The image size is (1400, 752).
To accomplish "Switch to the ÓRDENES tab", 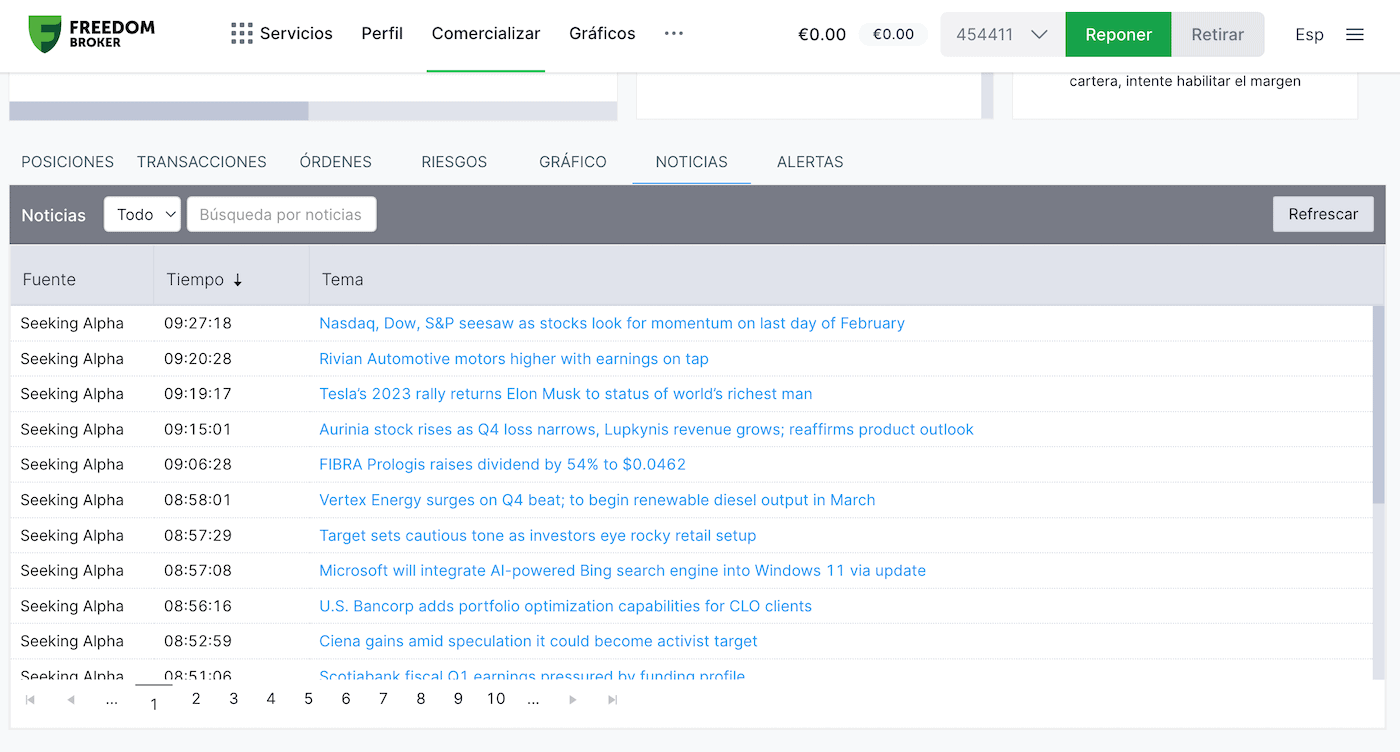I will click(x=336, y=161).
